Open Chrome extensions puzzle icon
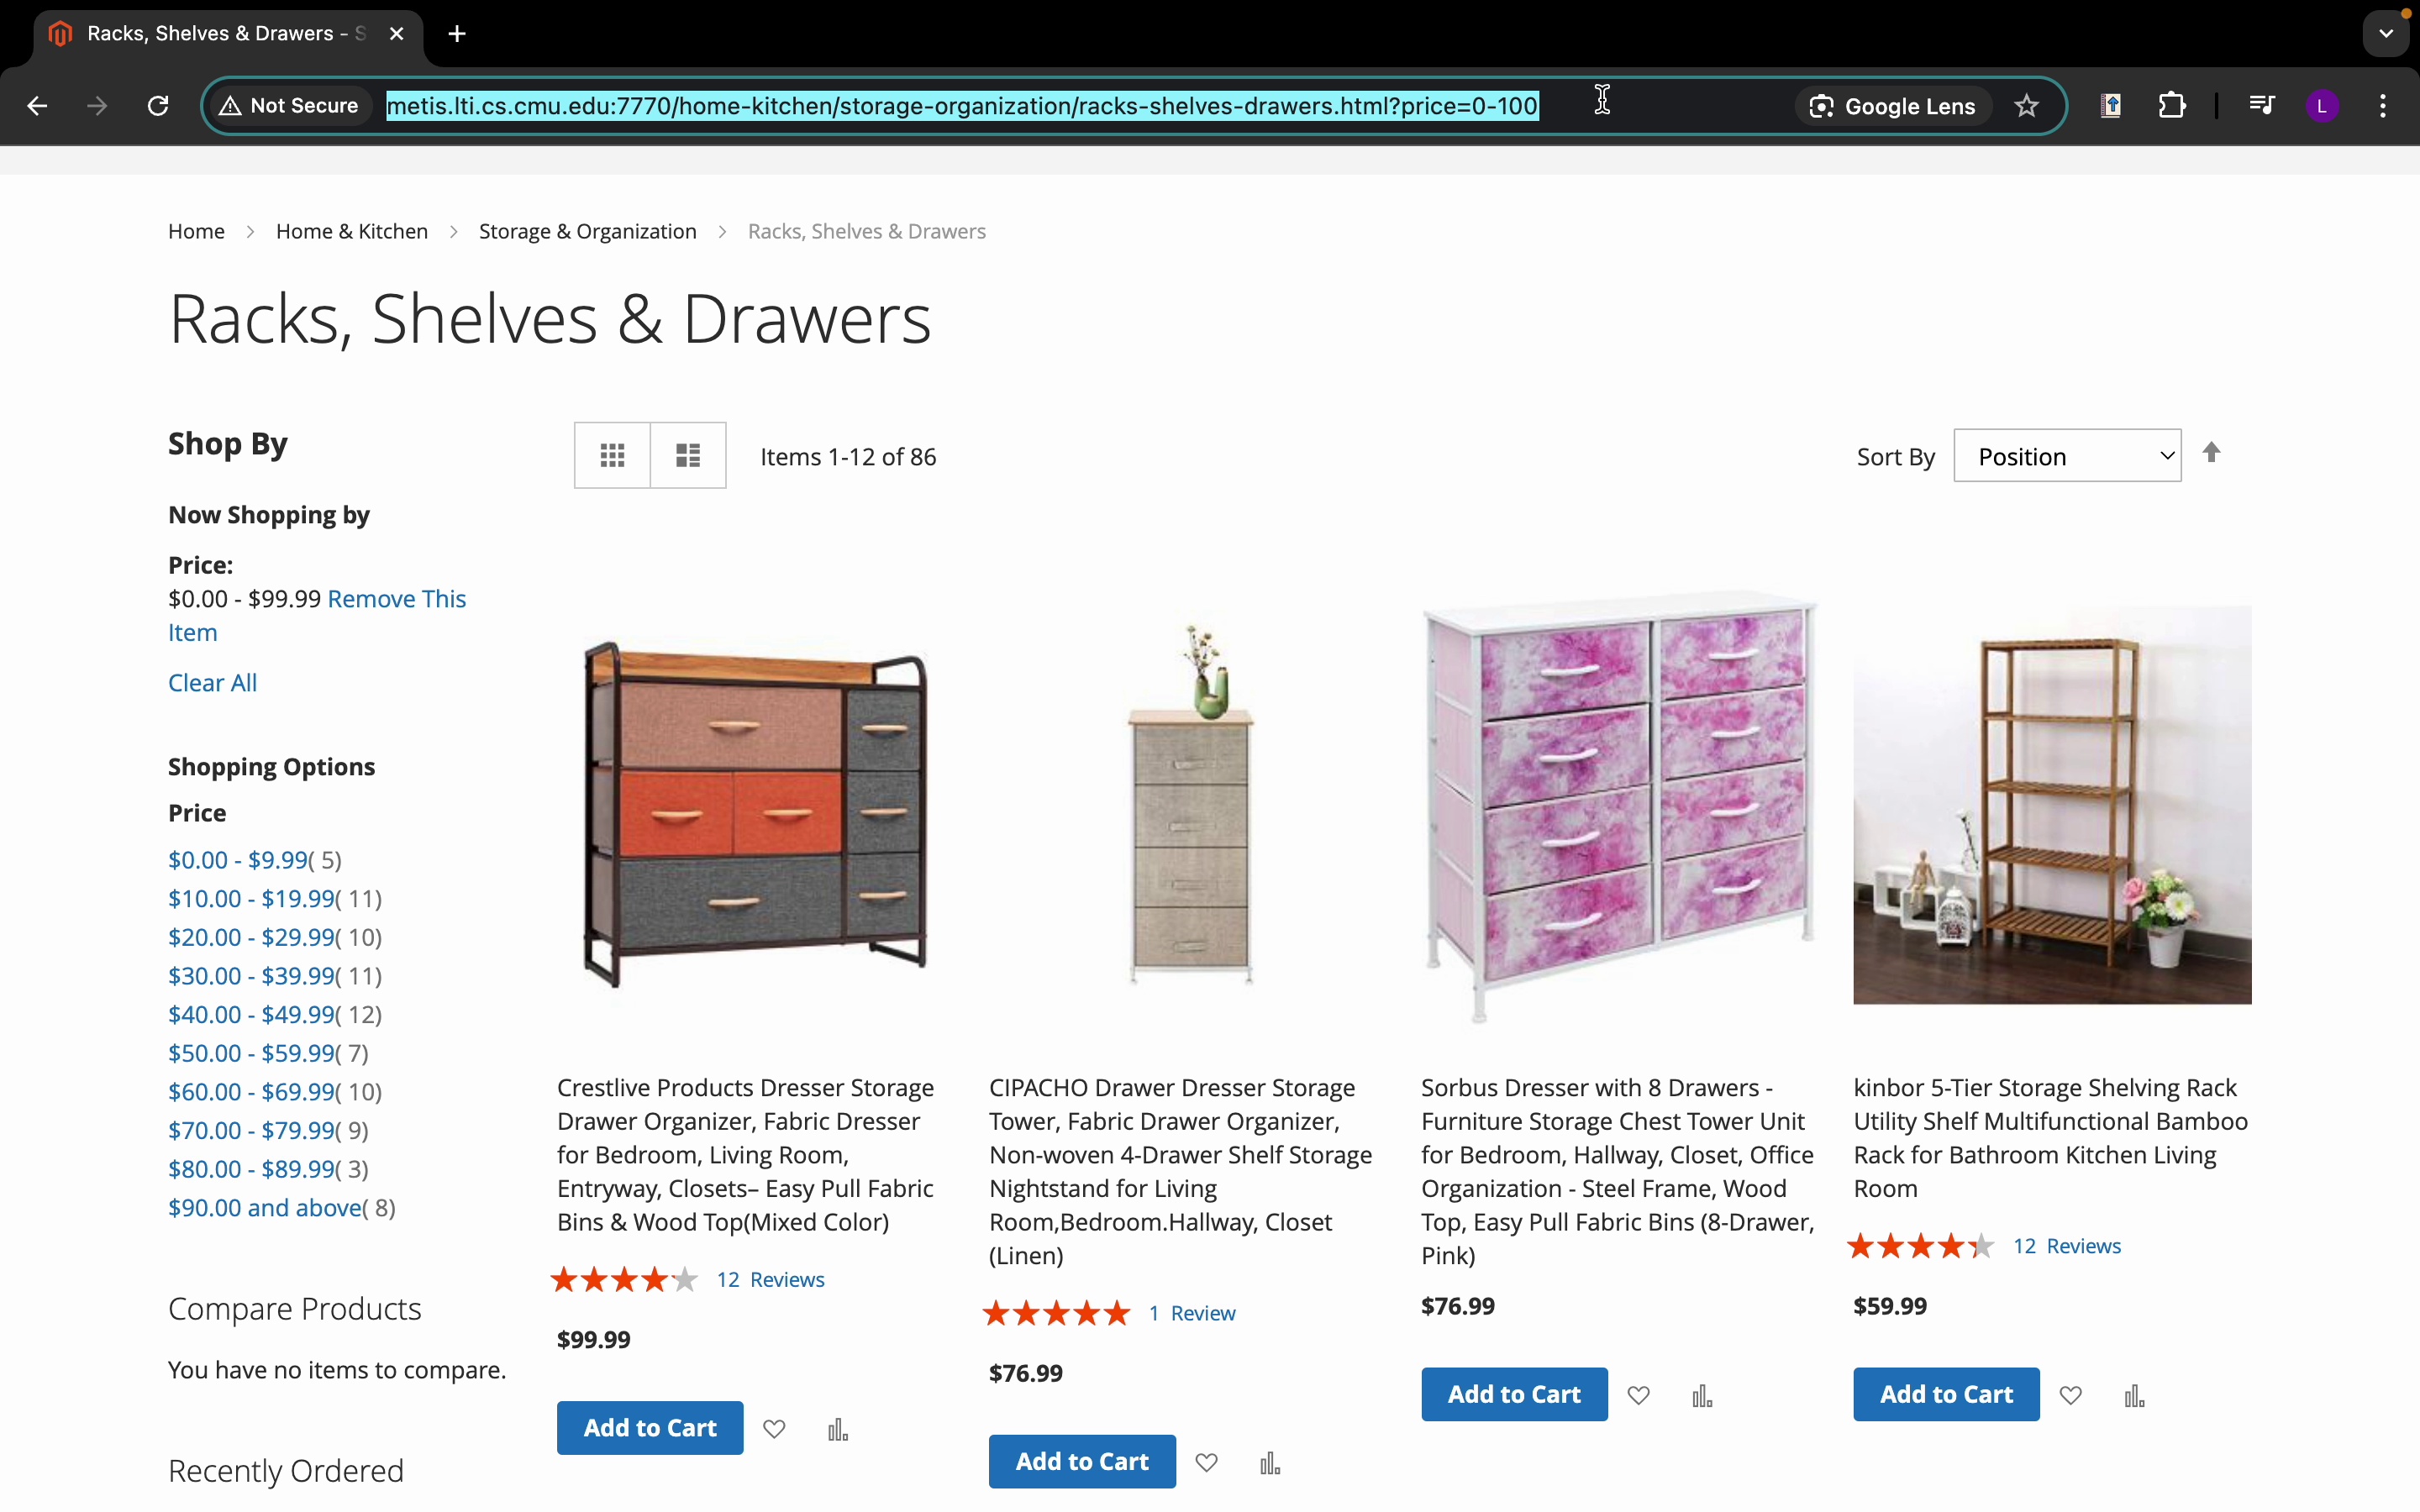Image resolution: width=2420 pixels, height=1512 pixels. click(2171, 106)
